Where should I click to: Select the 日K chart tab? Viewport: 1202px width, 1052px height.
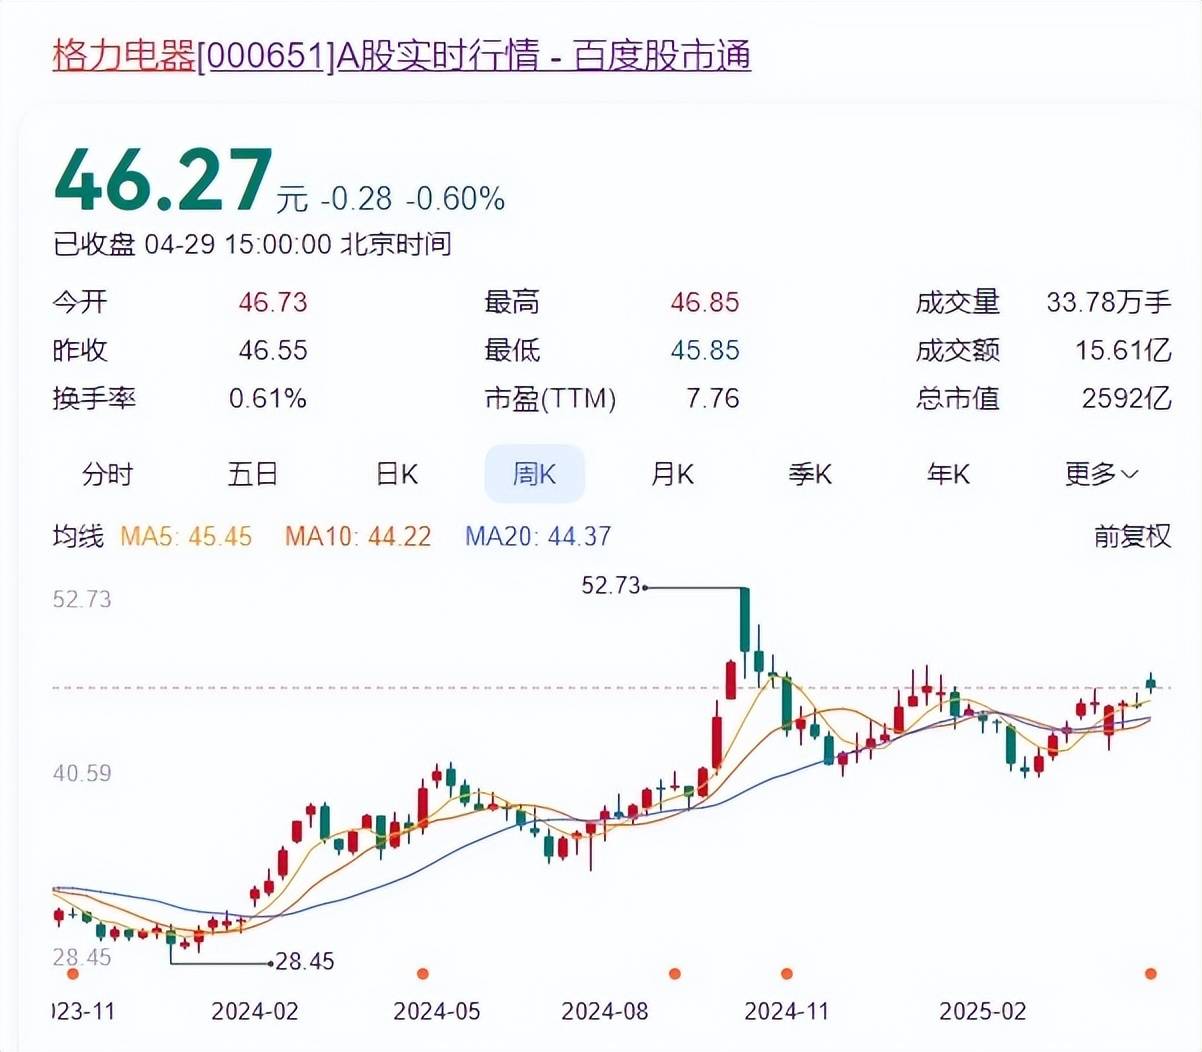(396, 474)
